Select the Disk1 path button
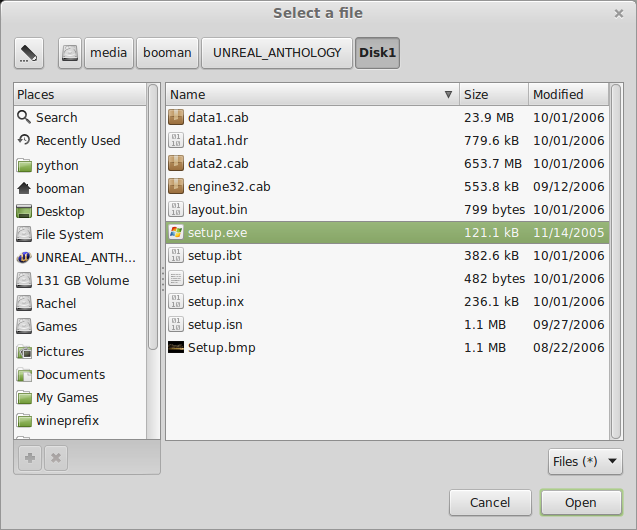This screenshot has height=530, width=637. pyautogui.click(x=377, y=53)
